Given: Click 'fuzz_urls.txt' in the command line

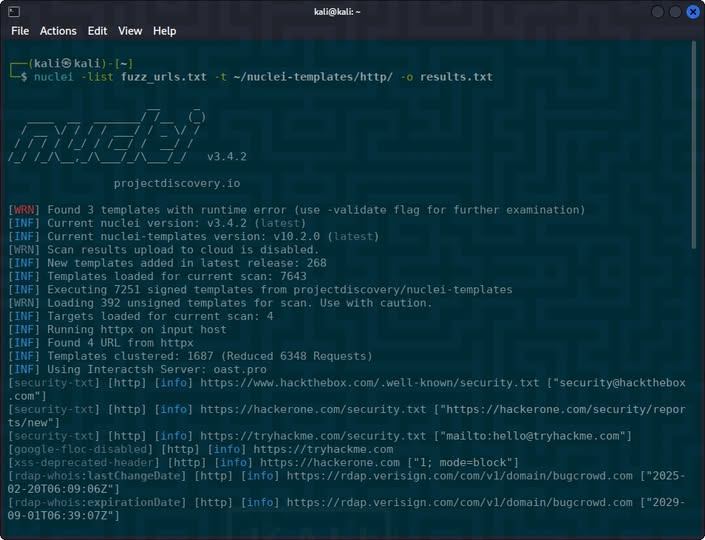Looking at the screenshot, I should pyautogui.click(x=164, y=77).
